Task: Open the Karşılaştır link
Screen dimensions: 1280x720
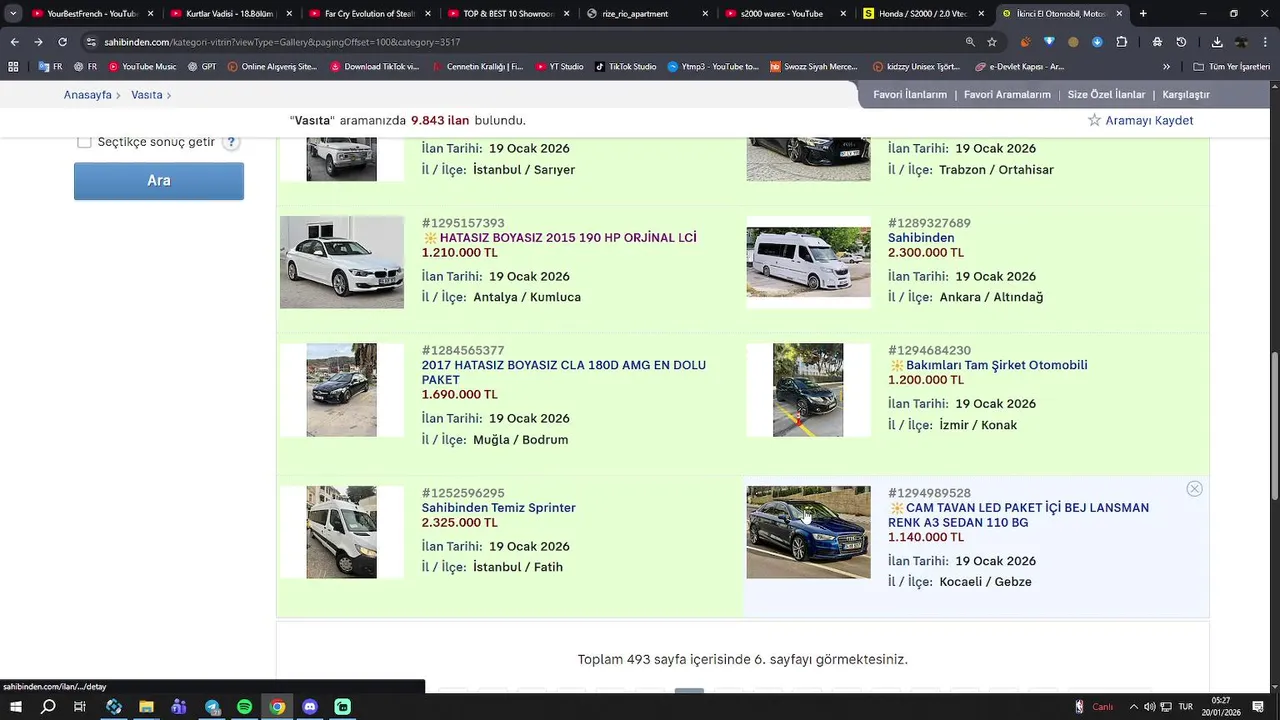Action: pos(1186,95)
